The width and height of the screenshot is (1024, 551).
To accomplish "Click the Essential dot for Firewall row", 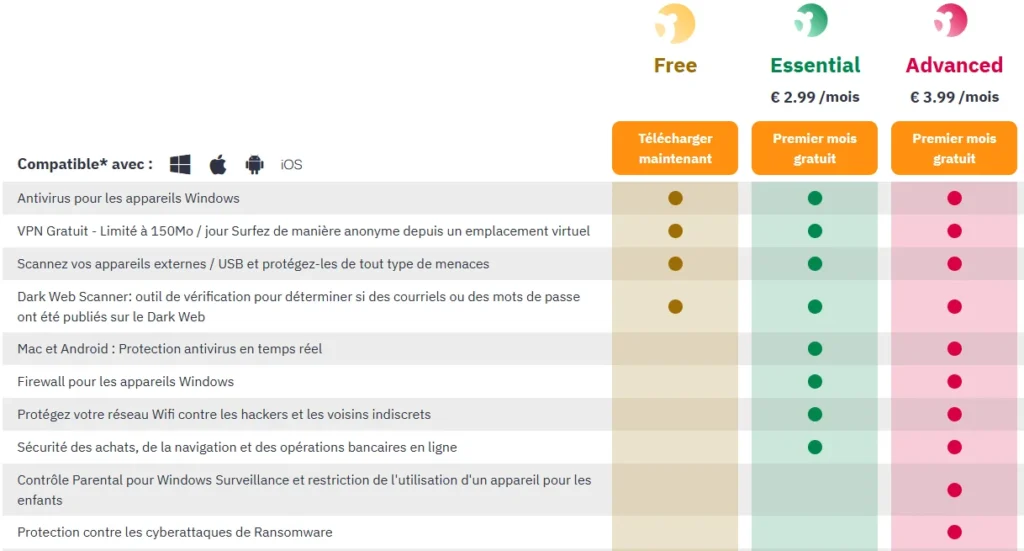I will (814, 381).
